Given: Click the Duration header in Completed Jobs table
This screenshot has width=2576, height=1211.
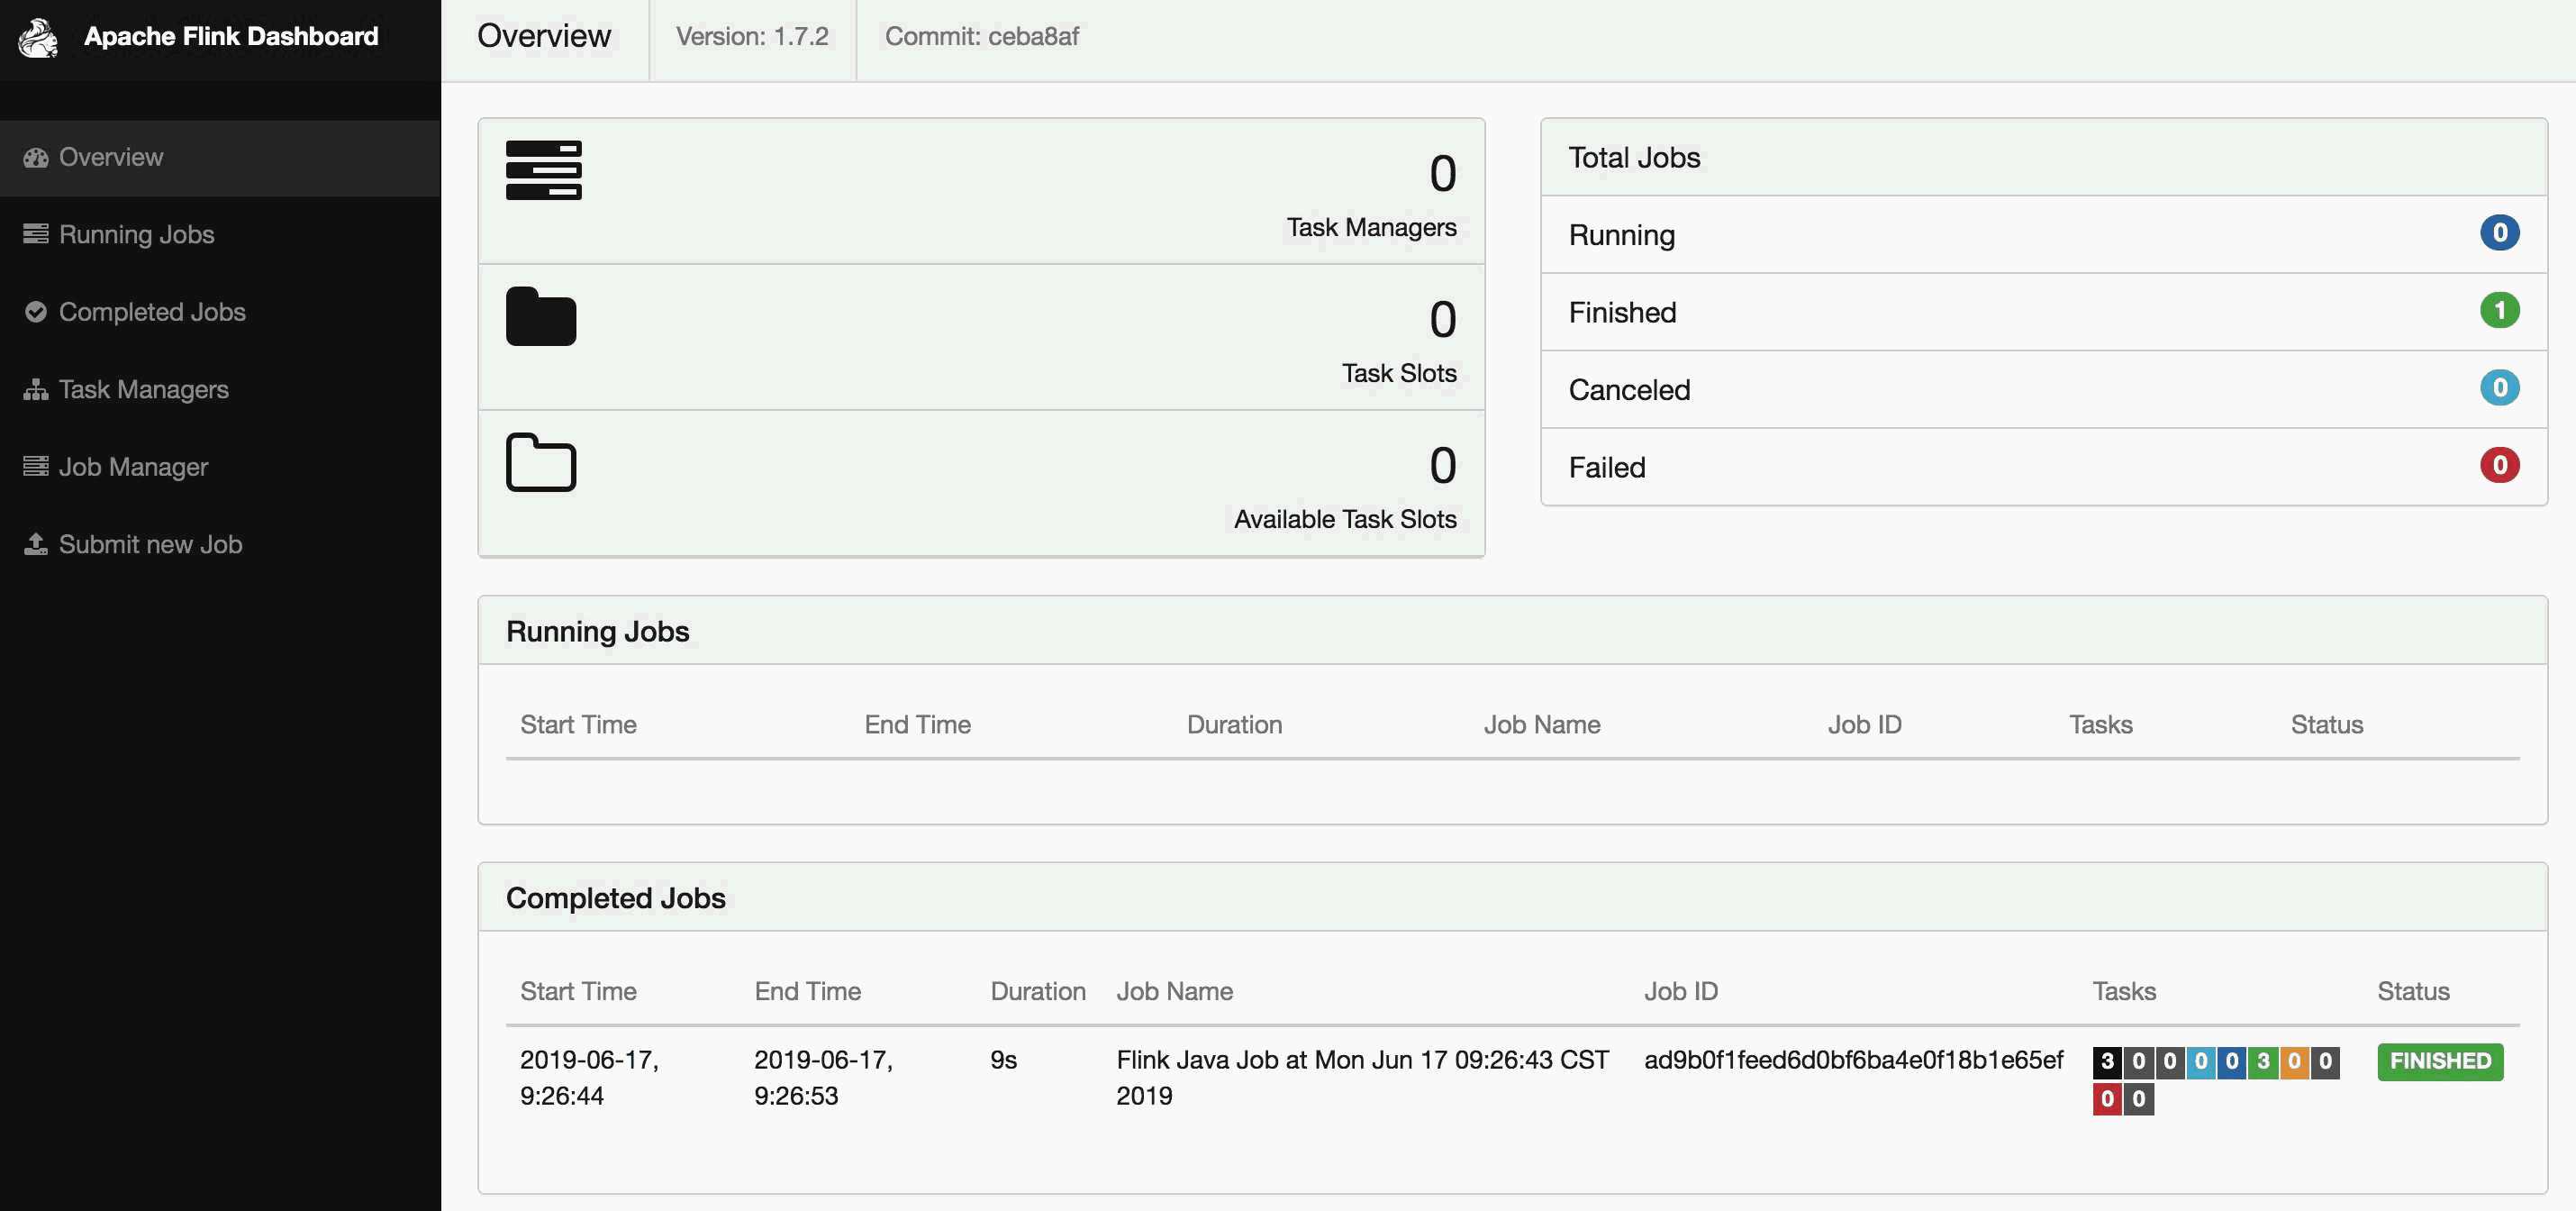Looking at the screenshot, I should 1038,992.
